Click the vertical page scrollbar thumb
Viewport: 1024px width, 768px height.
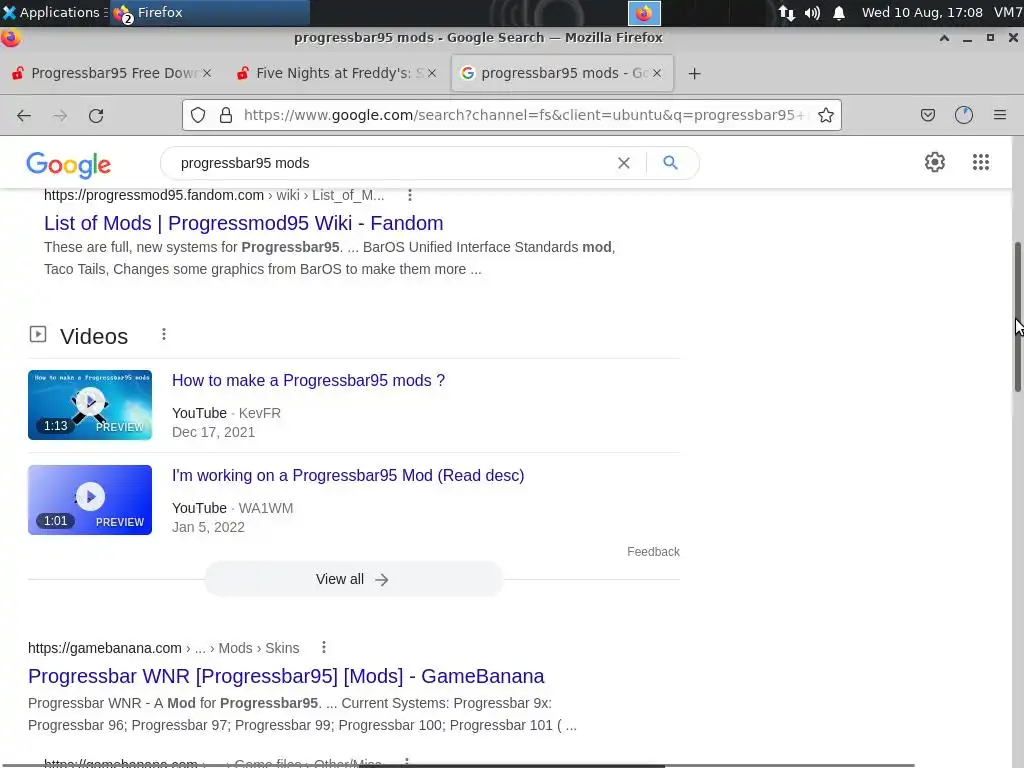(1017, 317)
